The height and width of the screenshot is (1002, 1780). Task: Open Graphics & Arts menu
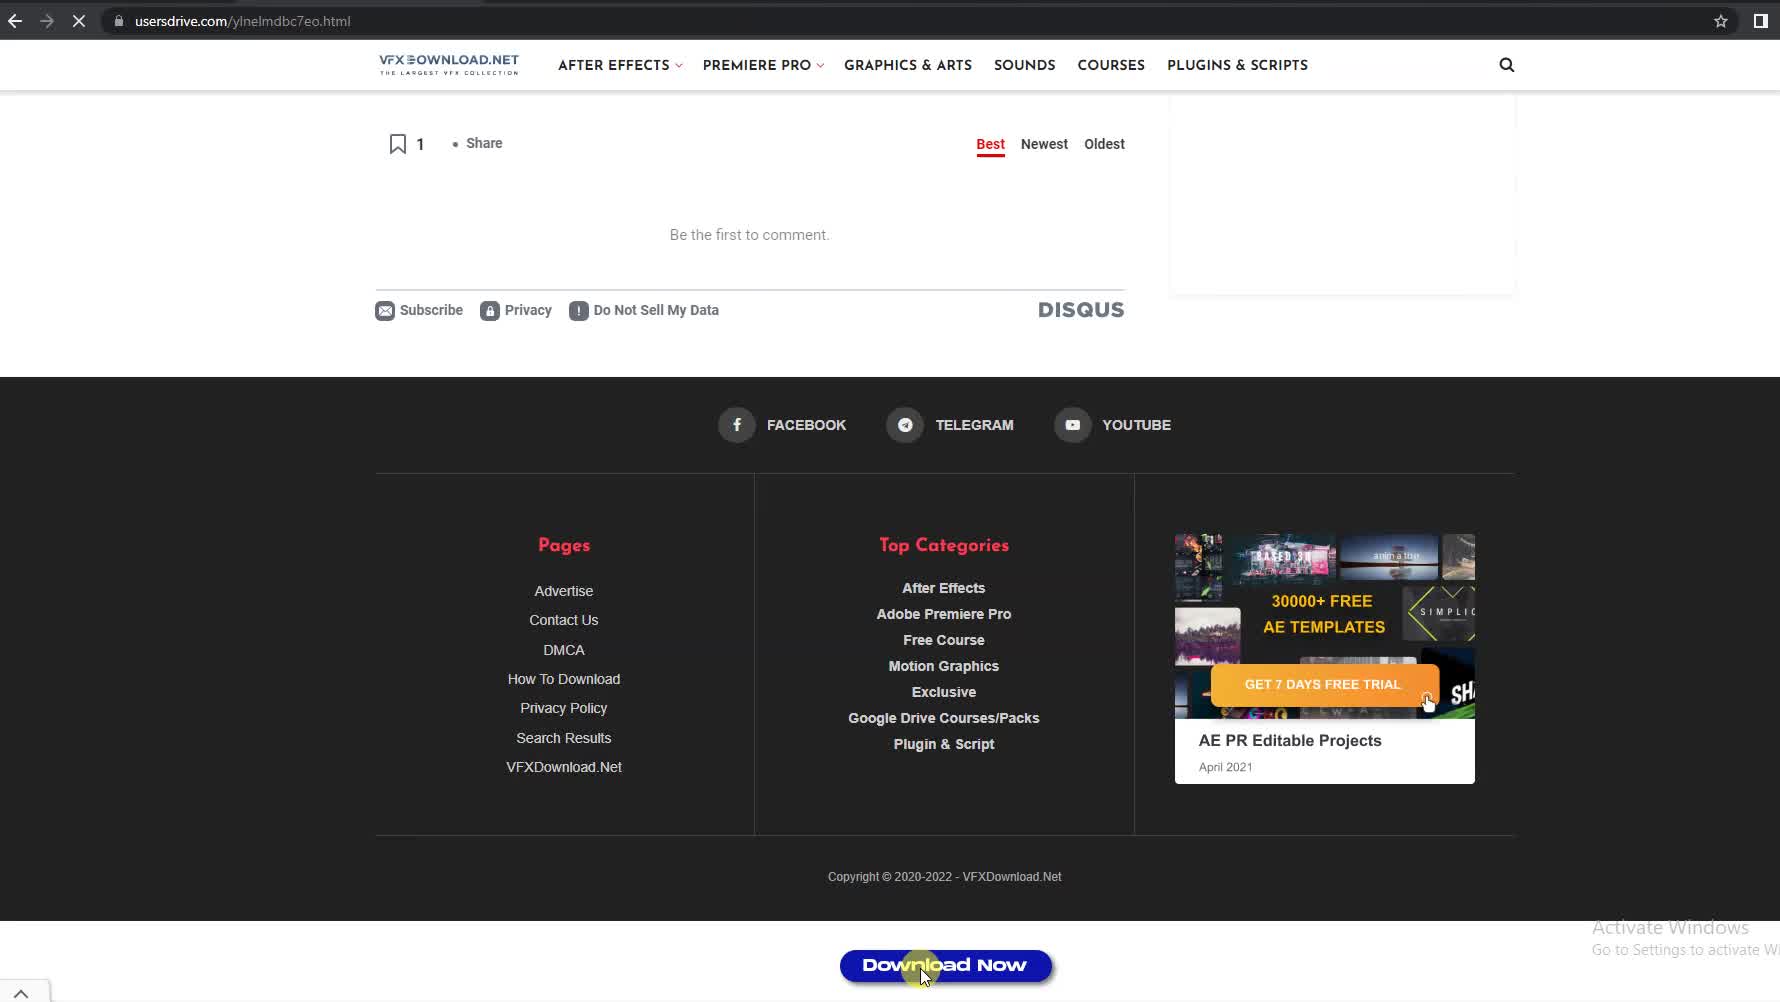(x=908, y=65)
